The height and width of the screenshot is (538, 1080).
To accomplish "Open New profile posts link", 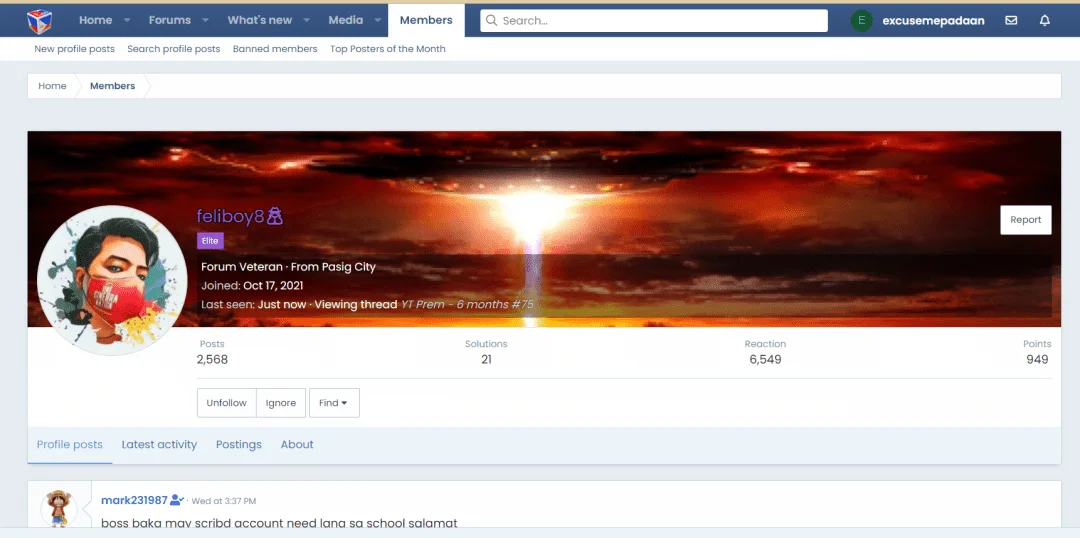I will (74, 49).
